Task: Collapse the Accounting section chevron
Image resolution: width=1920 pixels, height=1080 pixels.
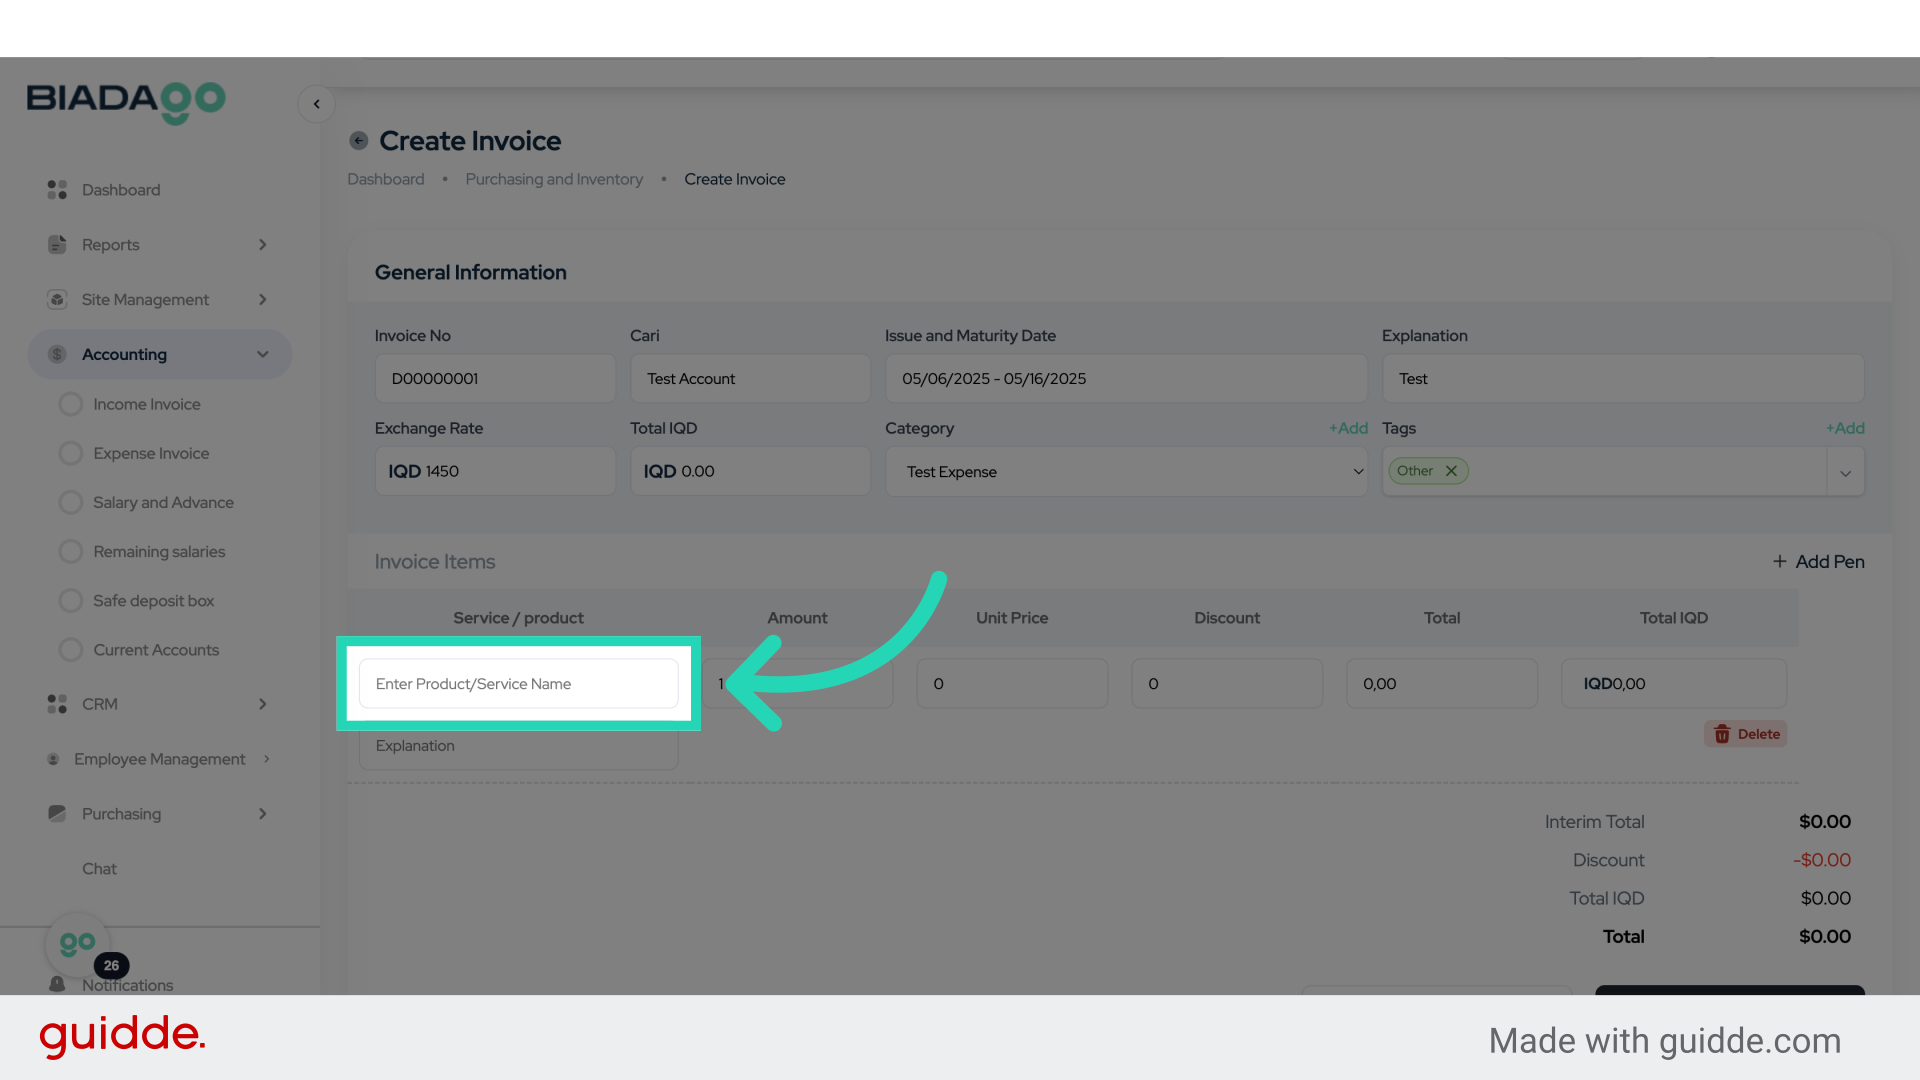Action: 262,354
